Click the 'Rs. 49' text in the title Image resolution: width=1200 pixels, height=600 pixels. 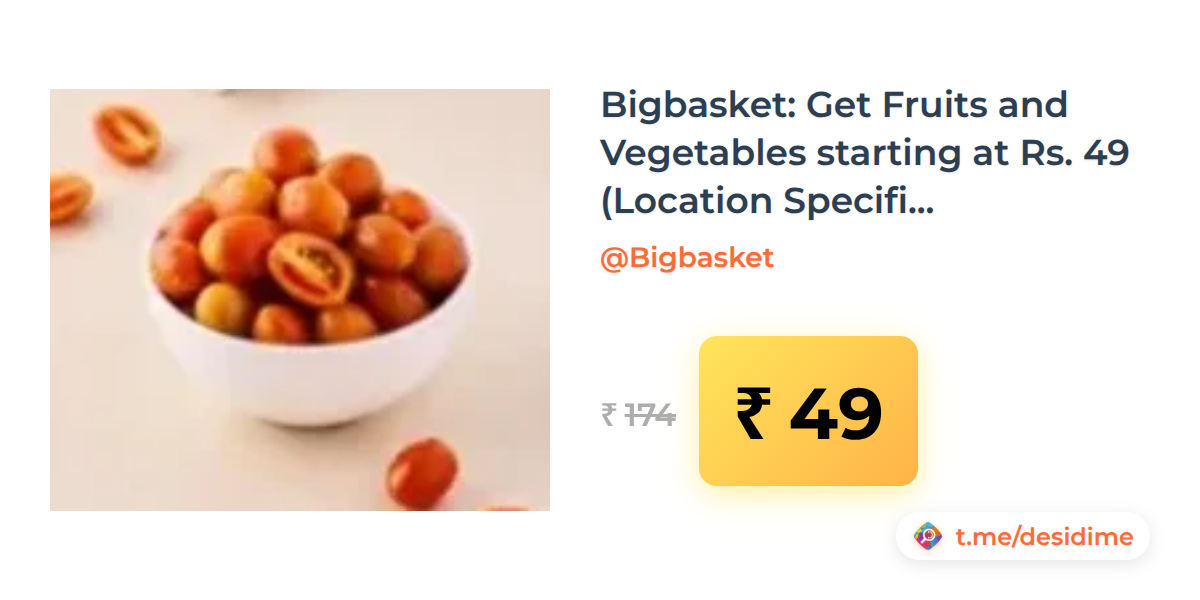point(1075,153)
